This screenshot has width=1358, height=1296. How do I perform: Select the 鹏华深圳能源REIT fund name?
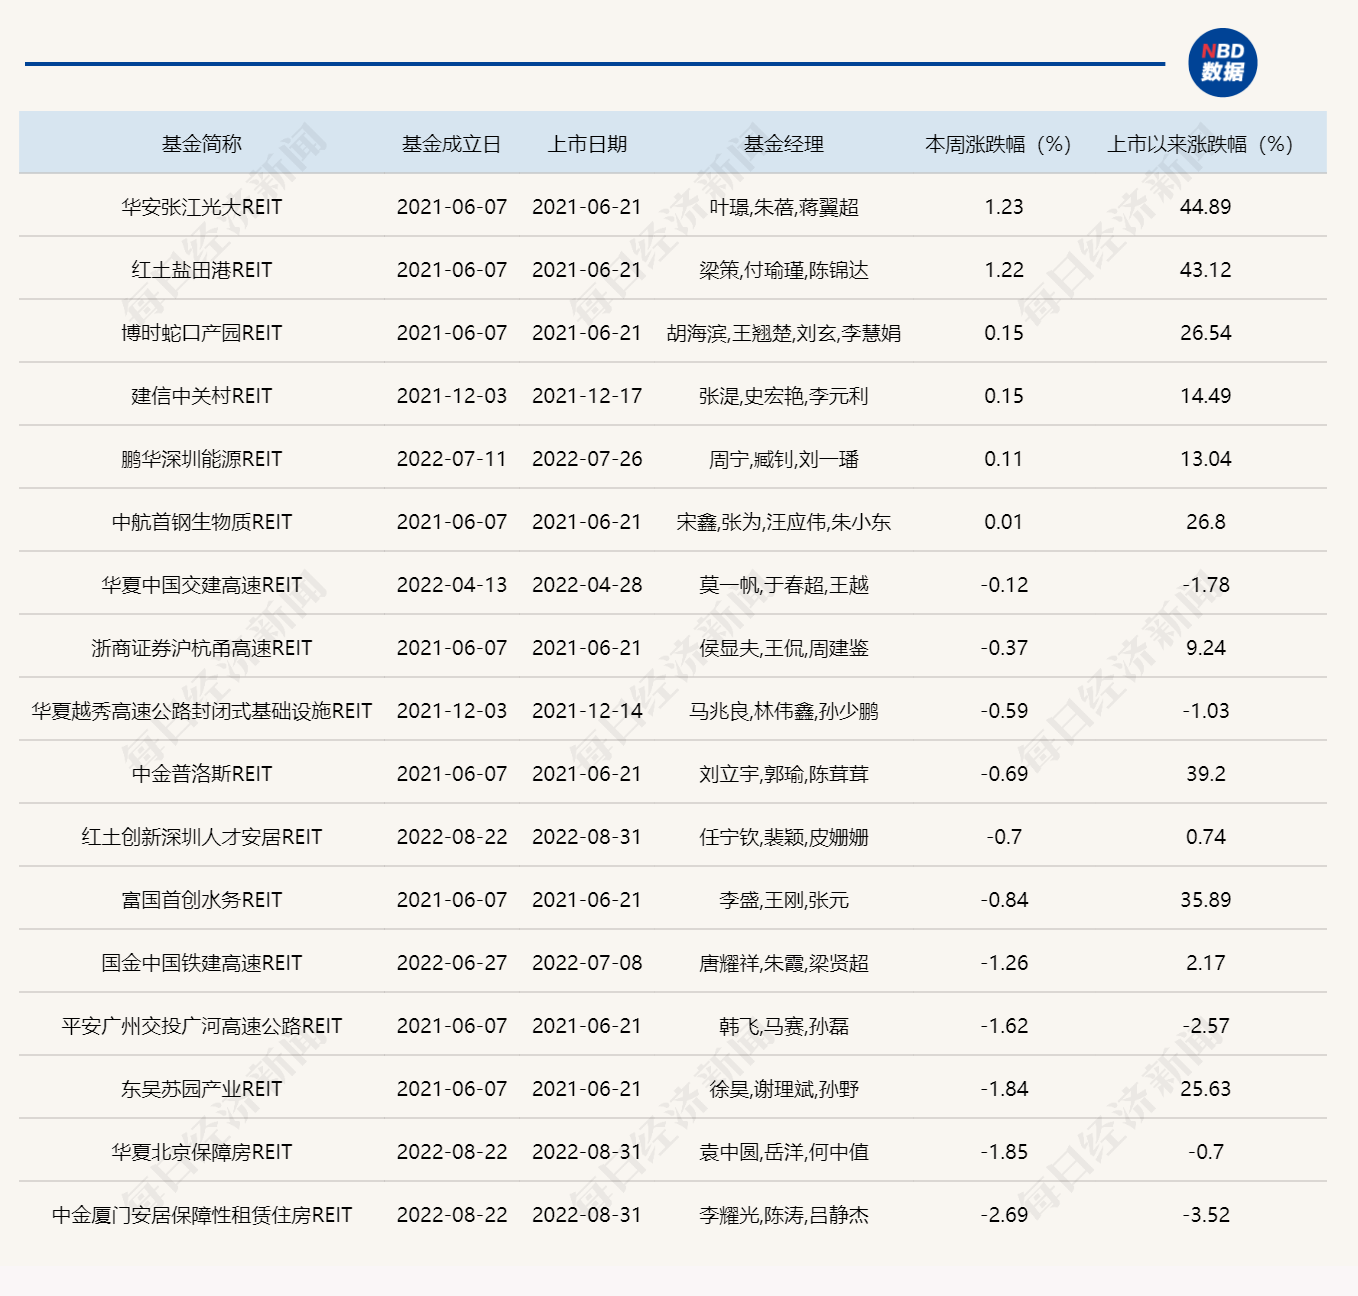pos(202,459)
